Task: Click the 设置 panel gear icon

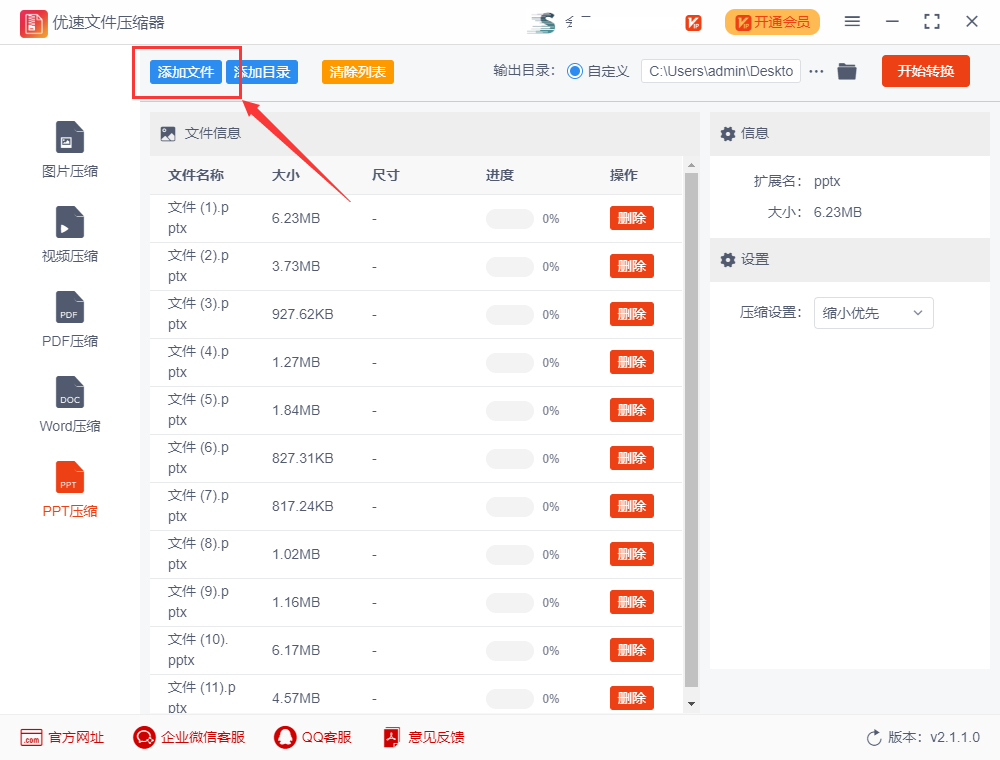Action: click(x=728, y=260)
